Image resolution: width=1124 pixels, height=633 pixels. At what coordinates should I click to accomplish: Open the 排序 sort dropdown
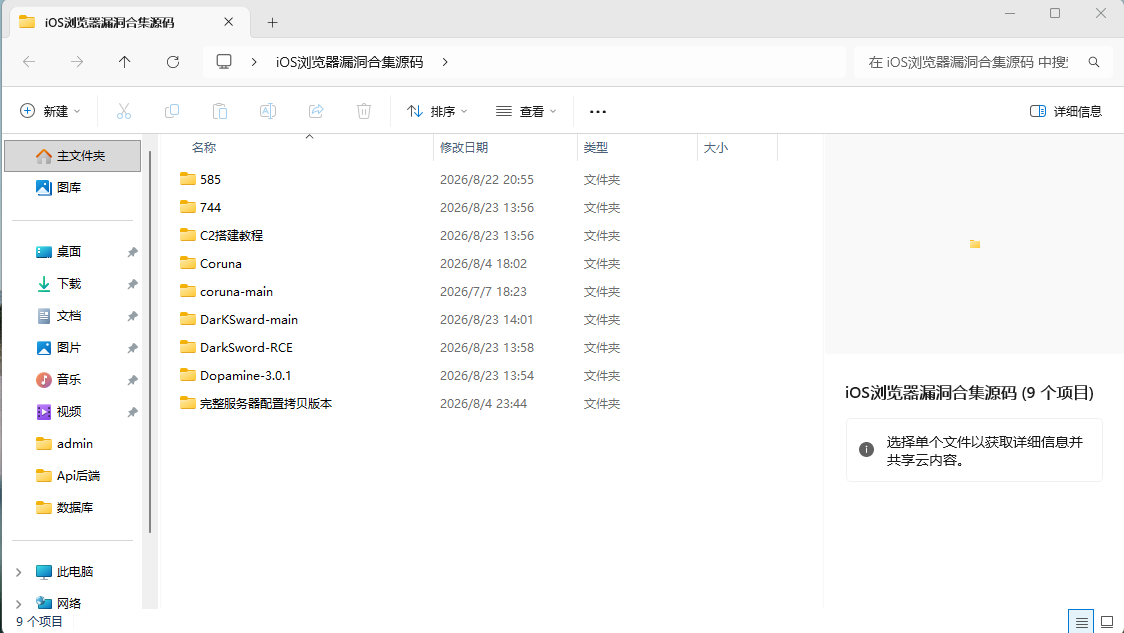pyautogui.click(x=437, y=111)
